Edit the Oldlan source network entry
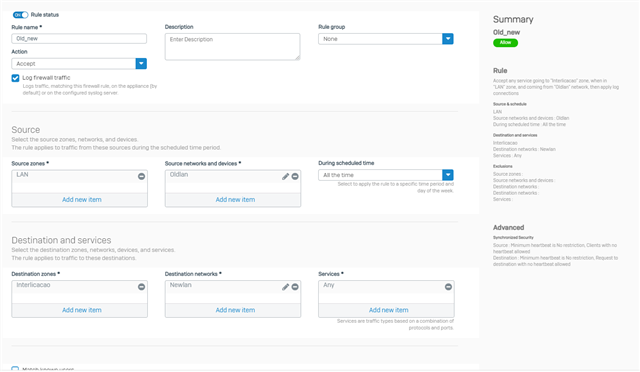Screen dimensions: 640x372 point(285,176)
